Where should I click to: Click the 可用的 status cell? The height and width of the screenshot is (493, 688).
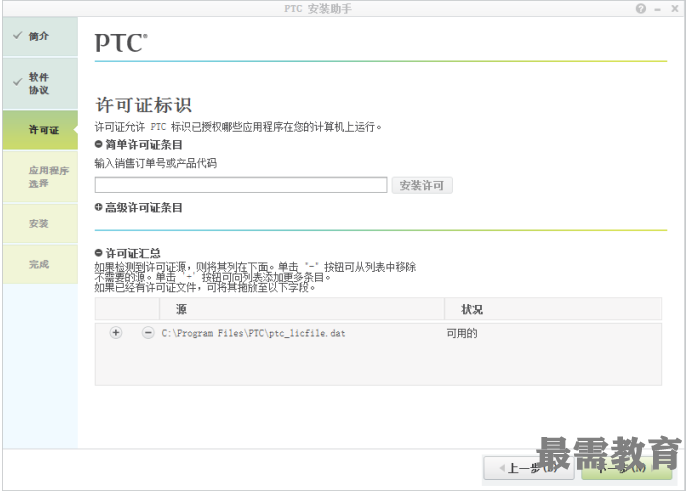click(462, 333)
